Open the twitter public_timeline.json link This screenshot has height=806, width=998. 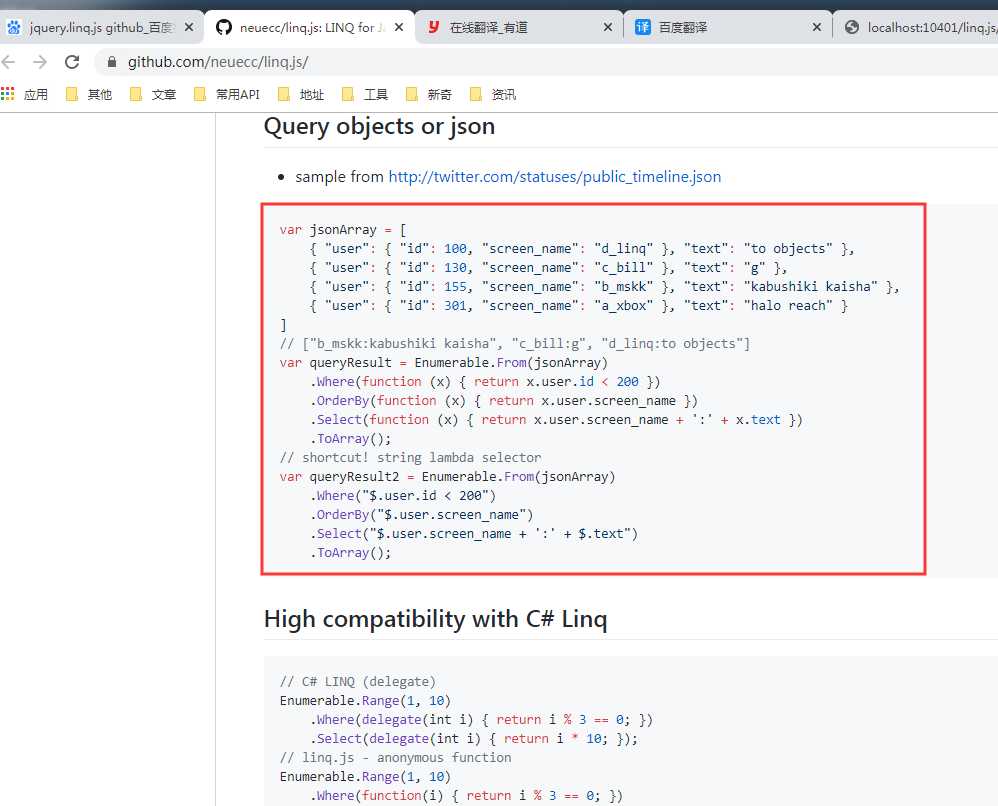(555, 177)
